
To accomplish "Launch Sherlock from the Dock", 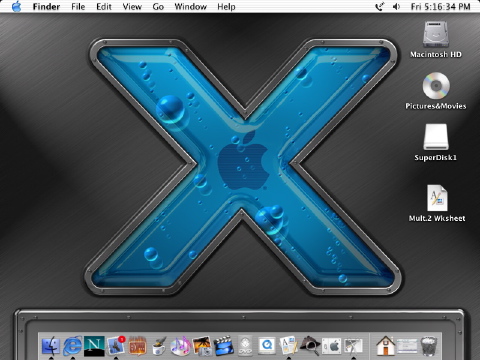I will pos(310,346).
